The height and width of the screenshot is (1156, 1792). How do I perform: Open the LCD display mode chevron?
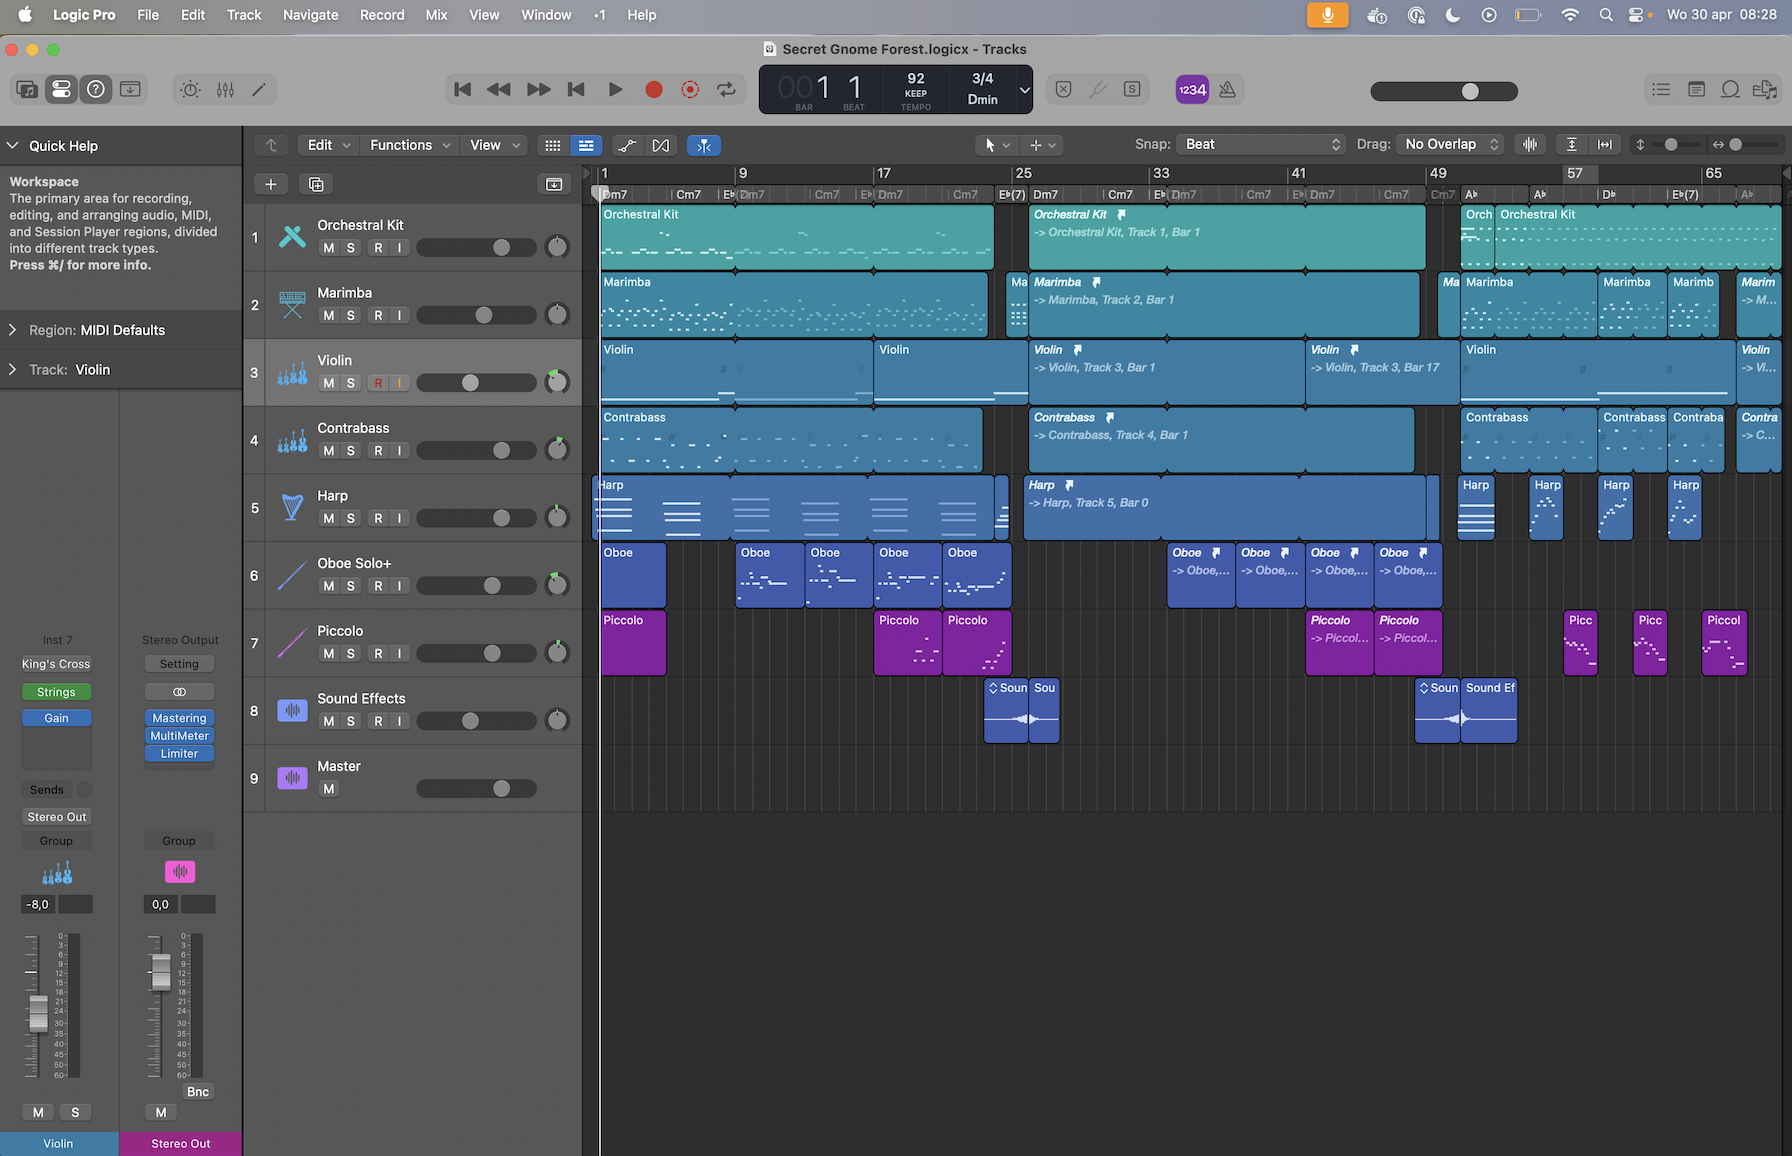(x=1024, y=89)
